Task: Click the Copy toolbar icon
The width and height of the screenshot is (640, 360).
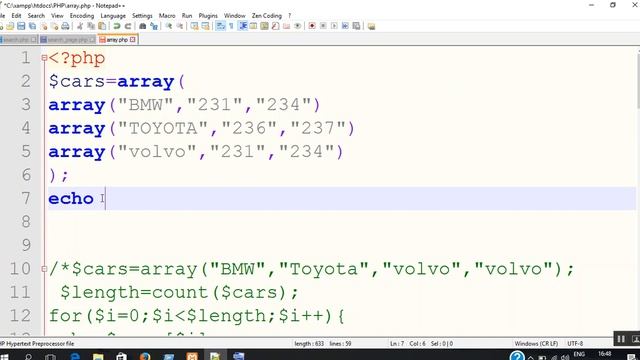Action: coord(91,26)
